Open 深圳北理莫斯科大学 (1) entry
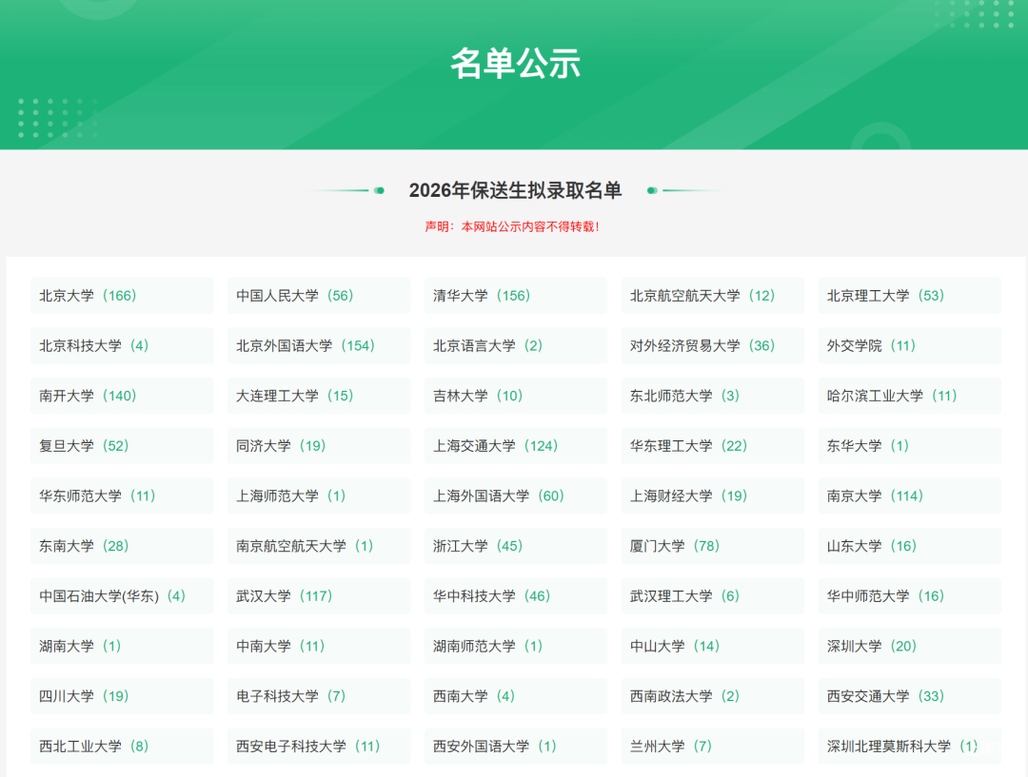The height and width of the screenshot is (777, 1028). (x=910, y=746)
